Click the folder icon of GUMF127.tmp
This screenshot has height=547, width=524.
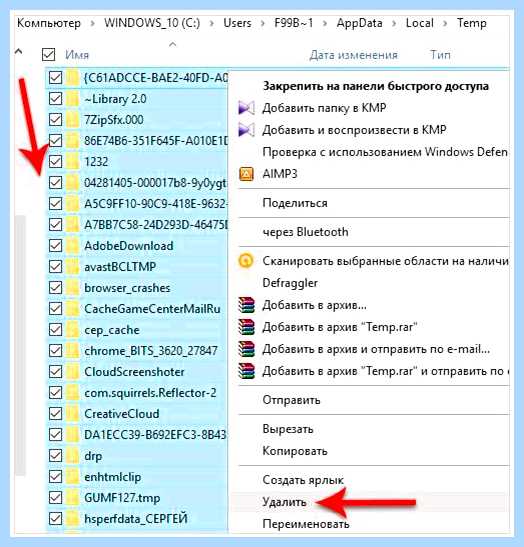click(73, 498)
